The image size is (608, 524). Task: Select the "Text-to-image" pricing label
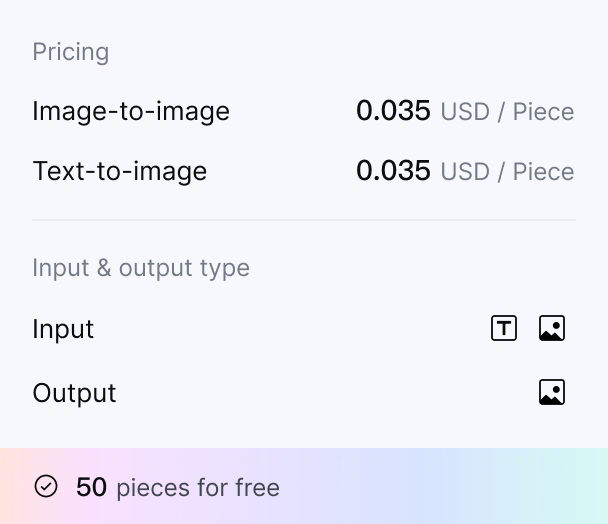coord(120,171)
